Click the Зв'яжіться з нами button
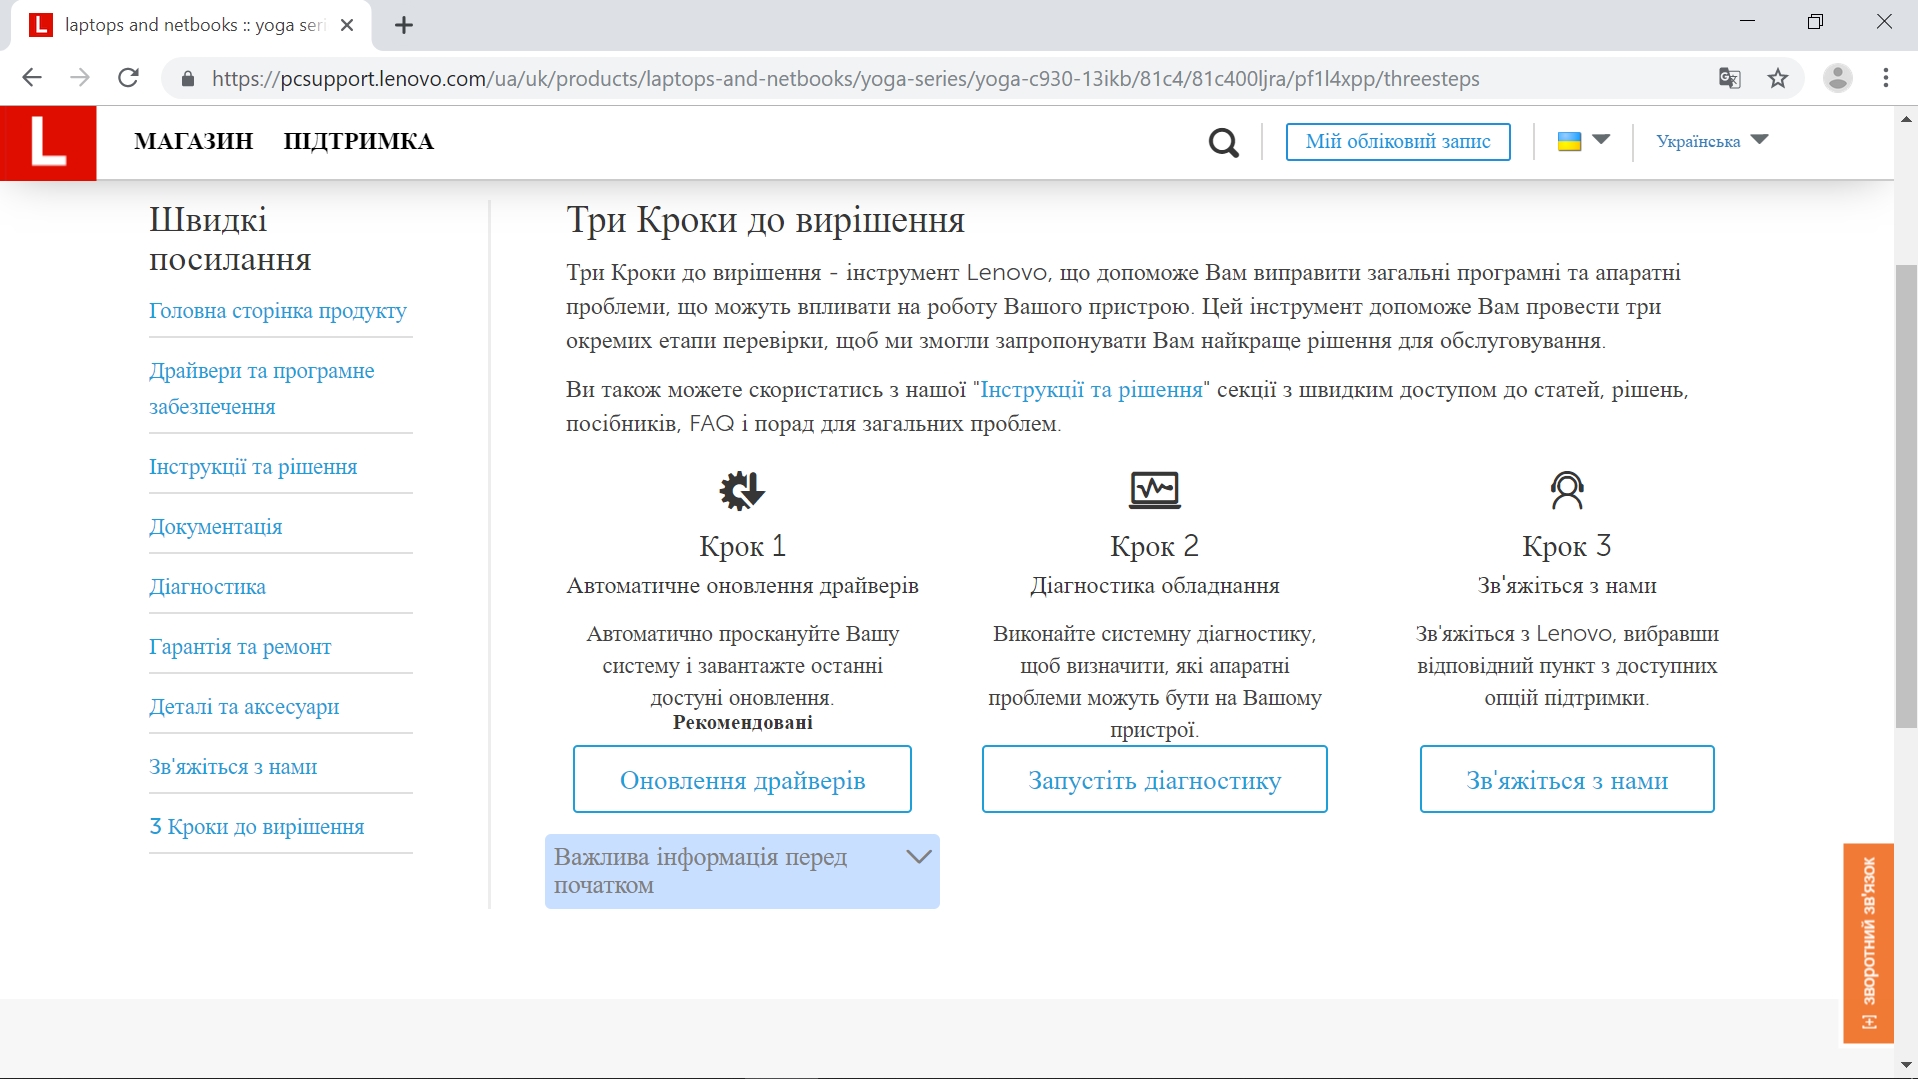 pyautogui.click(x=1567, y=780)
